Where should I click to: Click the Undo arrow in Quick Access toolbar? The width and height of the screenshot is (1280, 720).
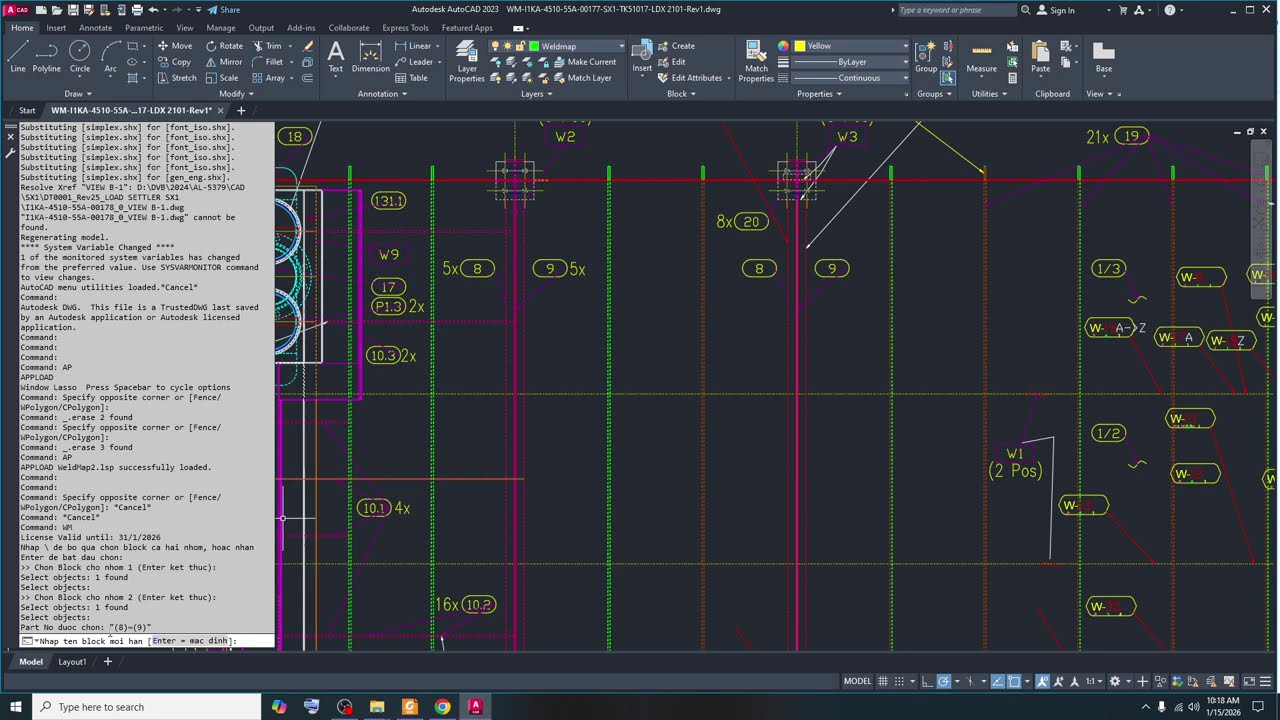click(153, 10)
